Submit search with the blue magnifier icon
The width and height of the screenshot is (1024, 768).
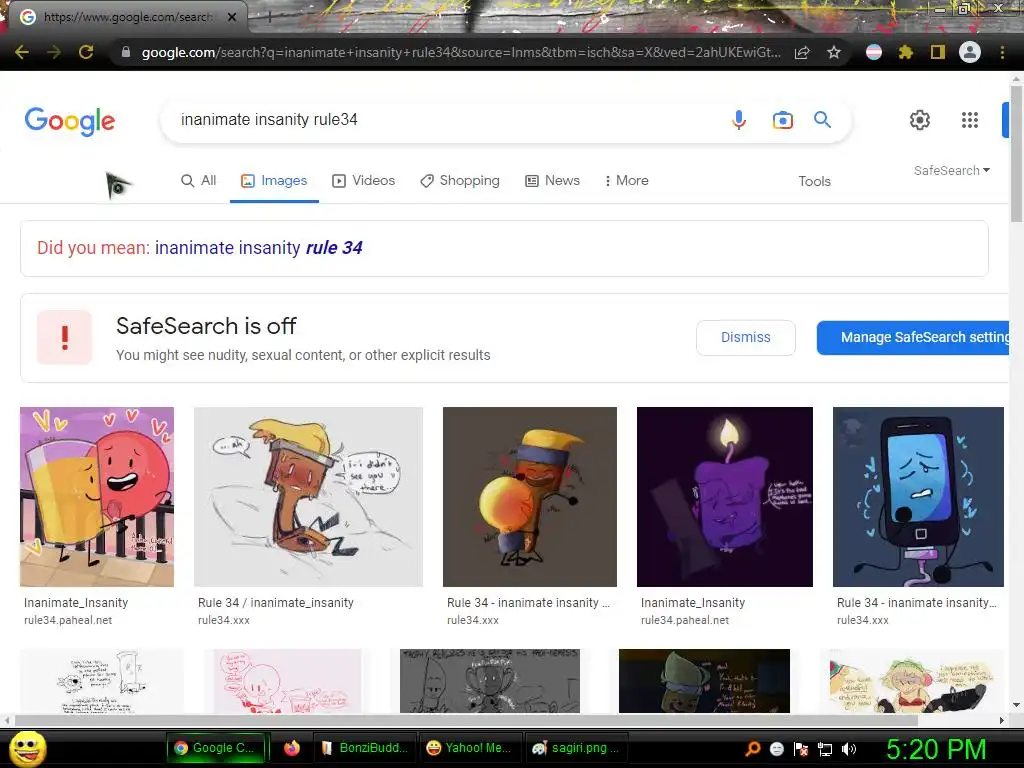(x=822, y=120)
